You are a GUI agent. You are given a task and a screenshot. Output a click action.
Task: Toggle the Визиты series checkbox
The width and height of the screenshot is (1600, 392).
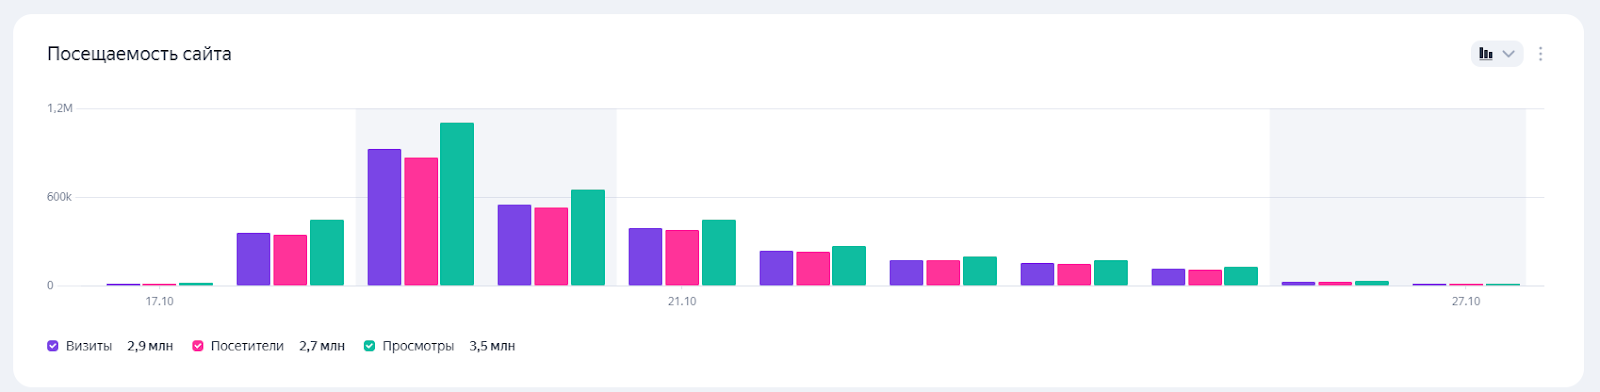pyautogui.click(x=53, y=346)
